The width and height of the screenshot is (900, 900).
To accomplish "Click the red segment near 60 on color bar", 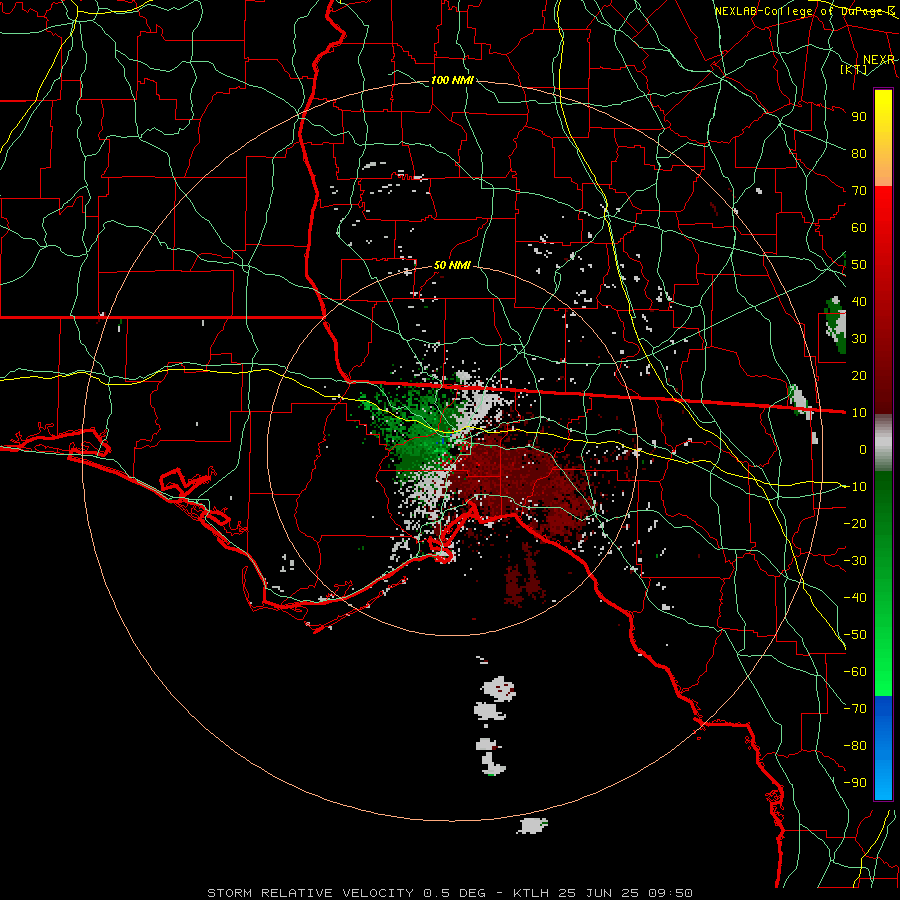I will coord(883,227).
